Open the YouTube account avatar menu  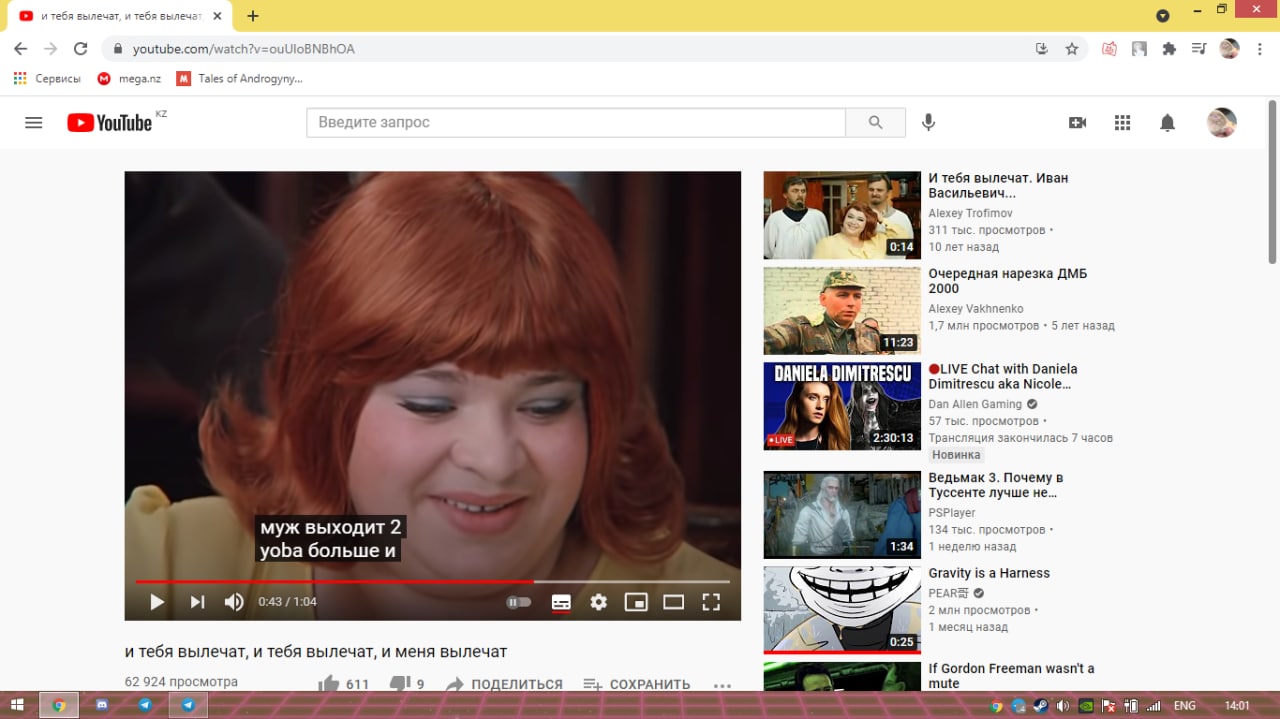(1221, 122)
